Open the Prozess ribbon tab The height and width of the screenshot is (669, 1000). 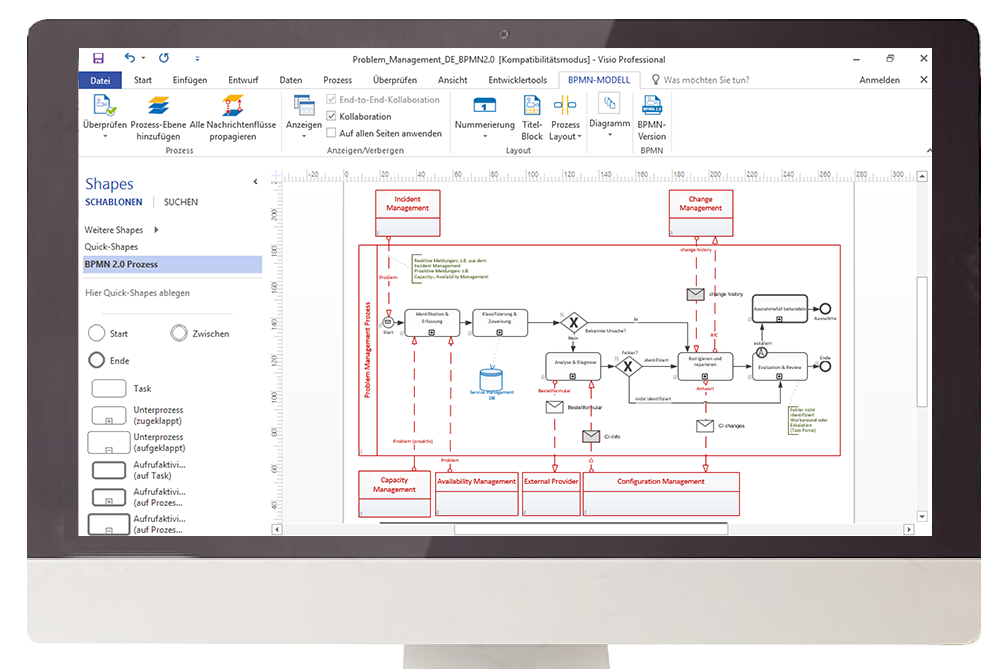click(337, 80)
